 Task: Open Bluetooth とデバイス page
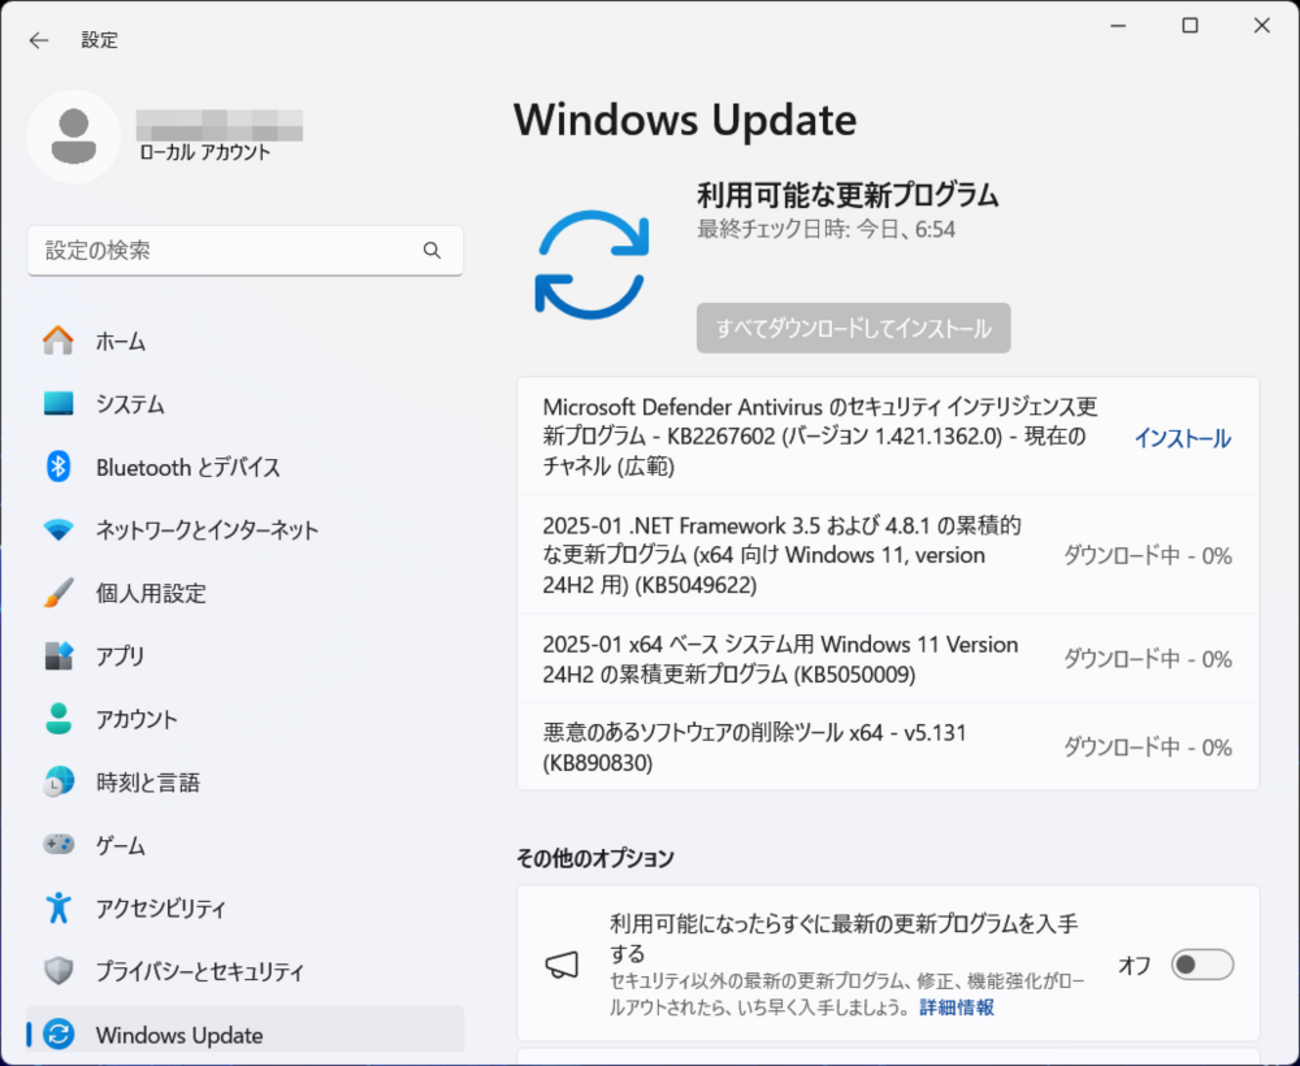click(245, 467)
